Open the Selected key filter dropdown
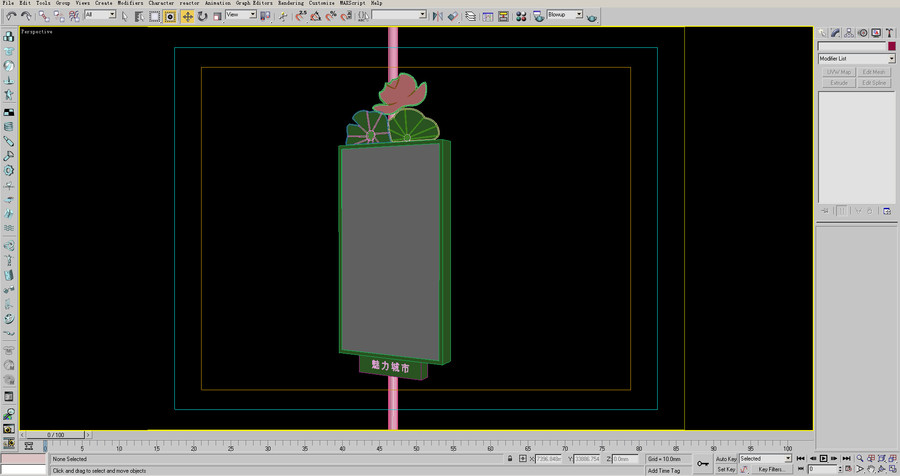 [765, 458]
